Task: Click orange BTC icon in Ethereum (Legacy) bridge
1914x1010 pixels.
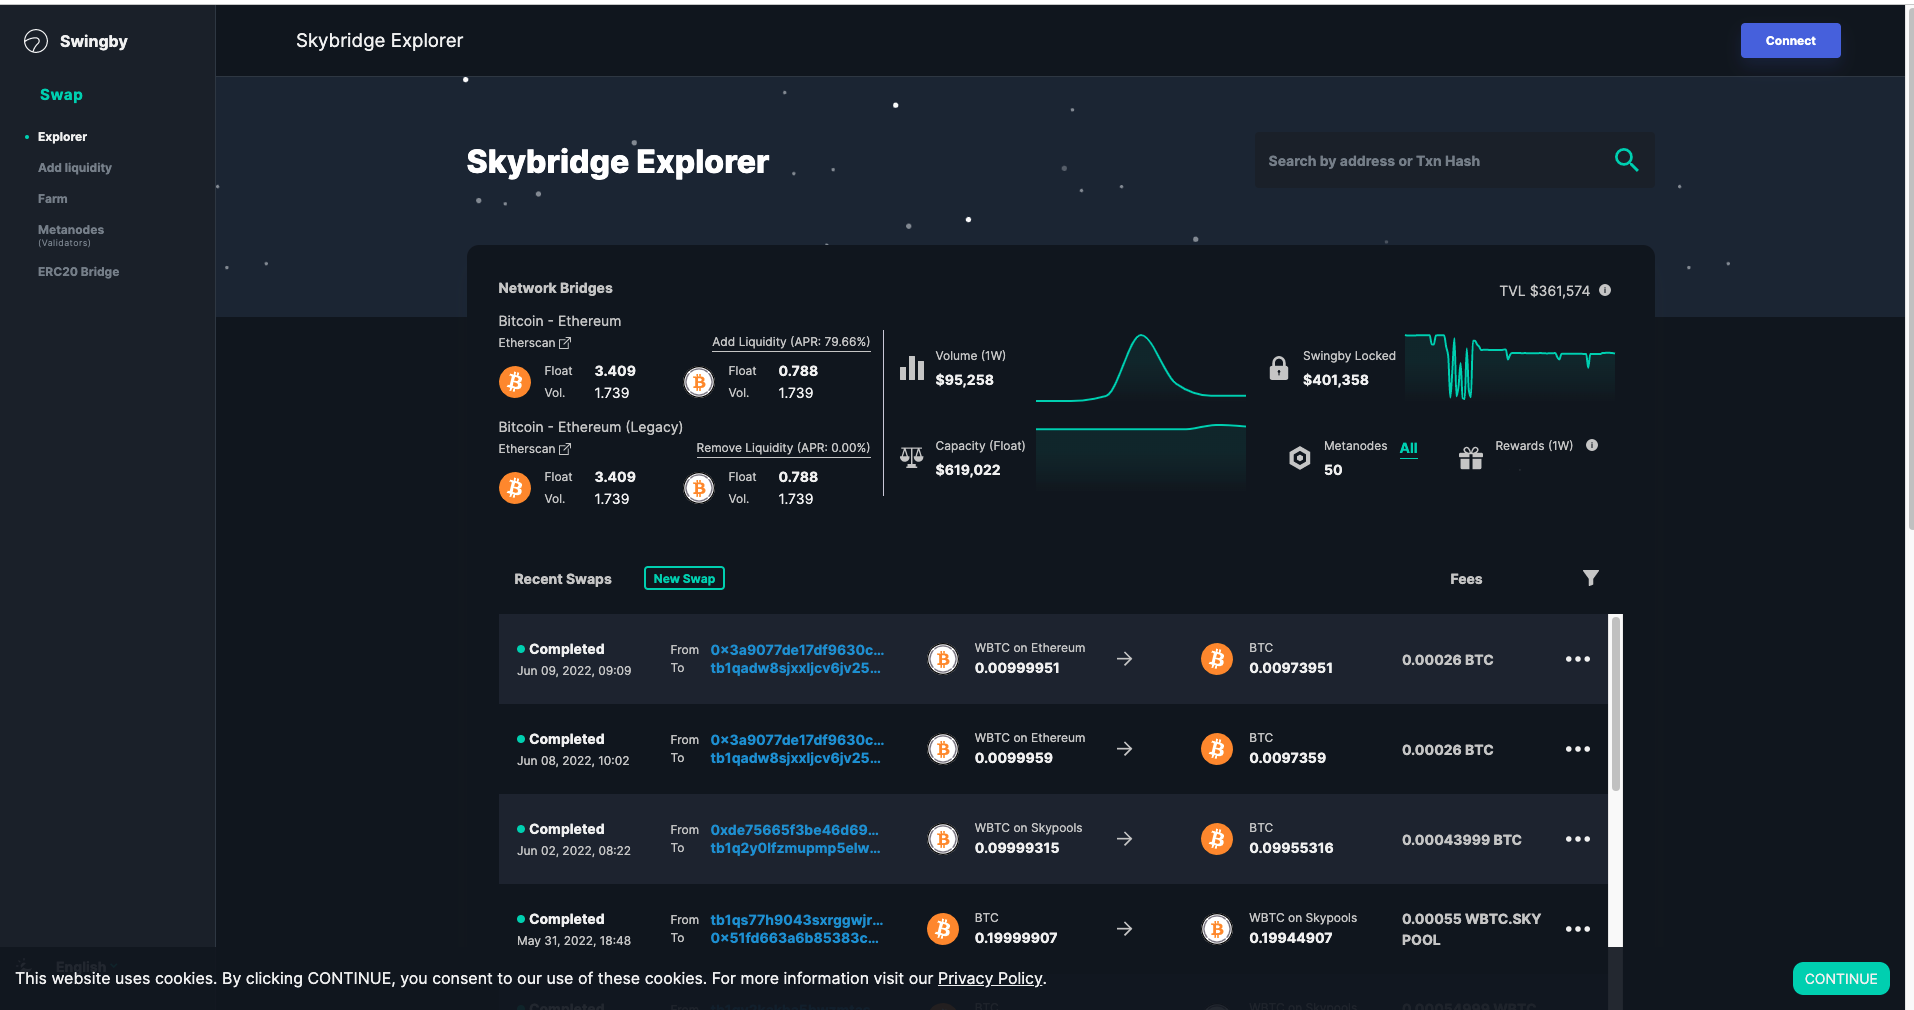Action: [515, 487]
